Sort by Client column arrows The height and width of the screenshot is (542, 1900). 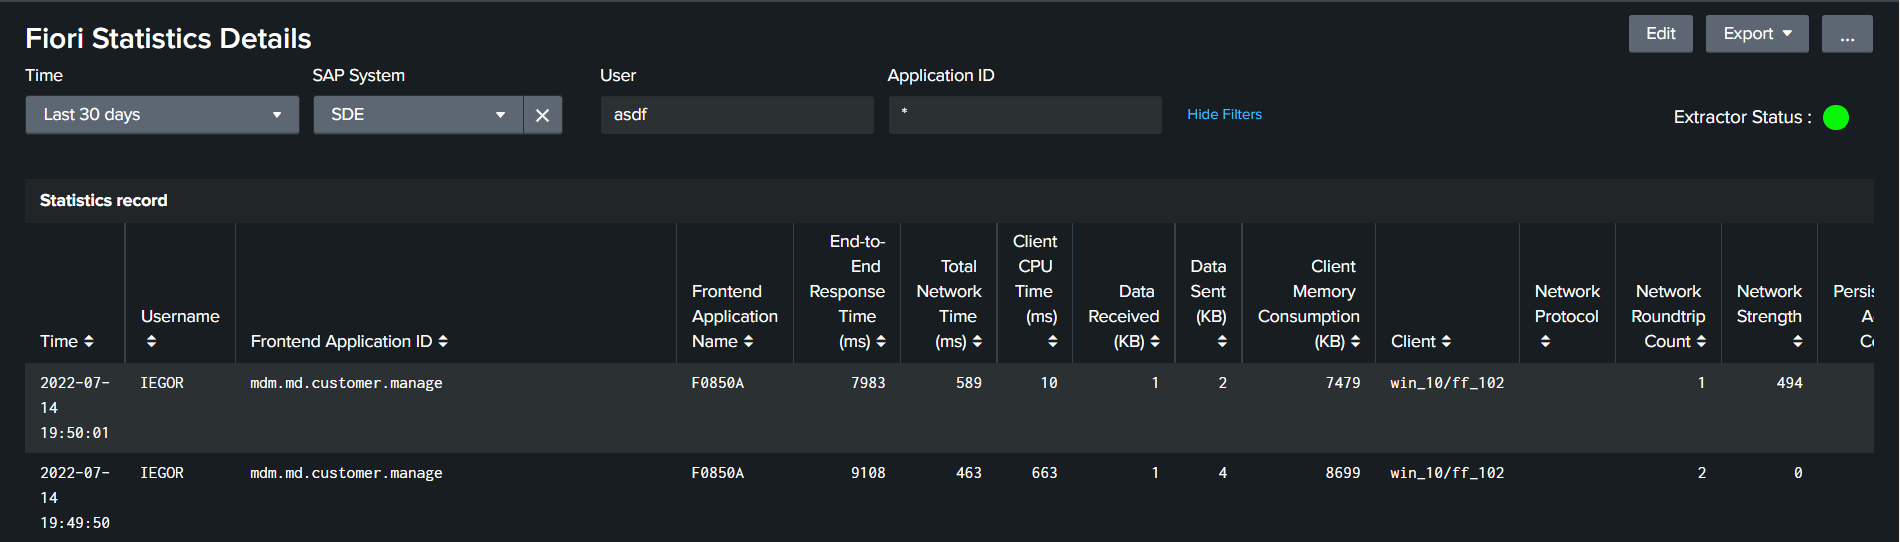pyautogui.click(x=1446, y=342)
